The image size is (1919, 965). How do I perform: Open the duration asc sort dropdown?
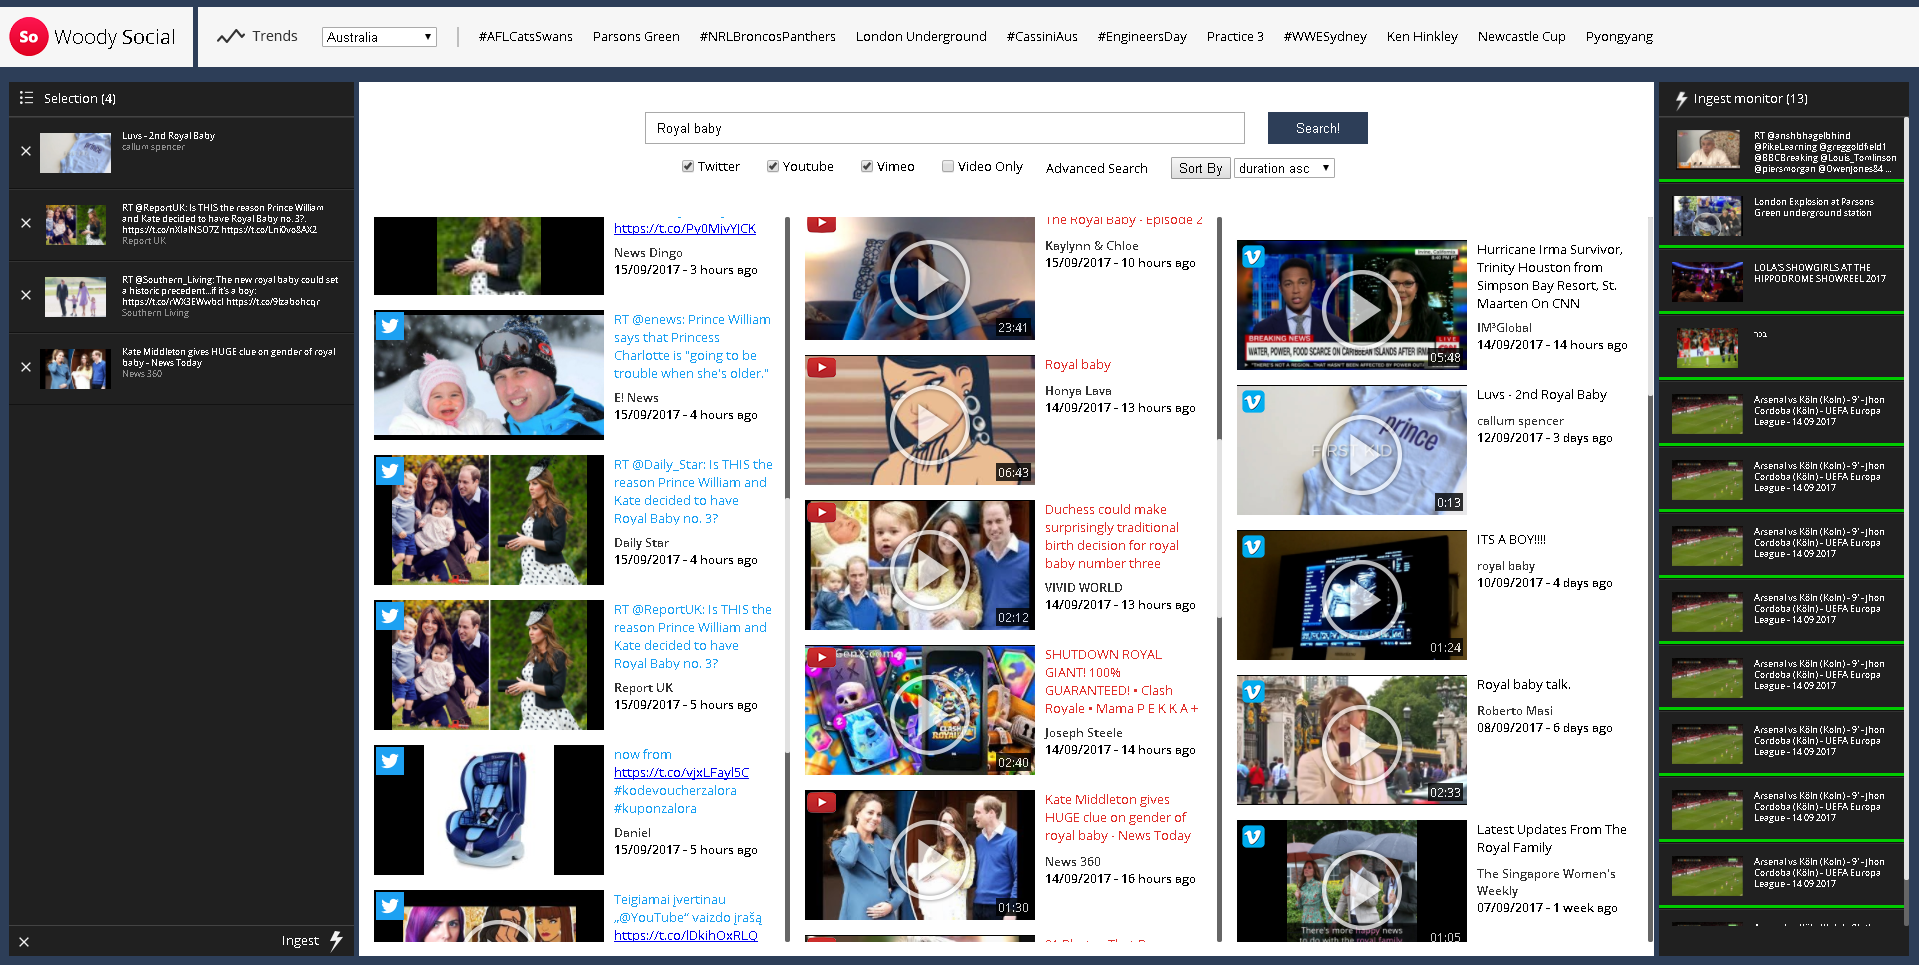click(1284, 168)
